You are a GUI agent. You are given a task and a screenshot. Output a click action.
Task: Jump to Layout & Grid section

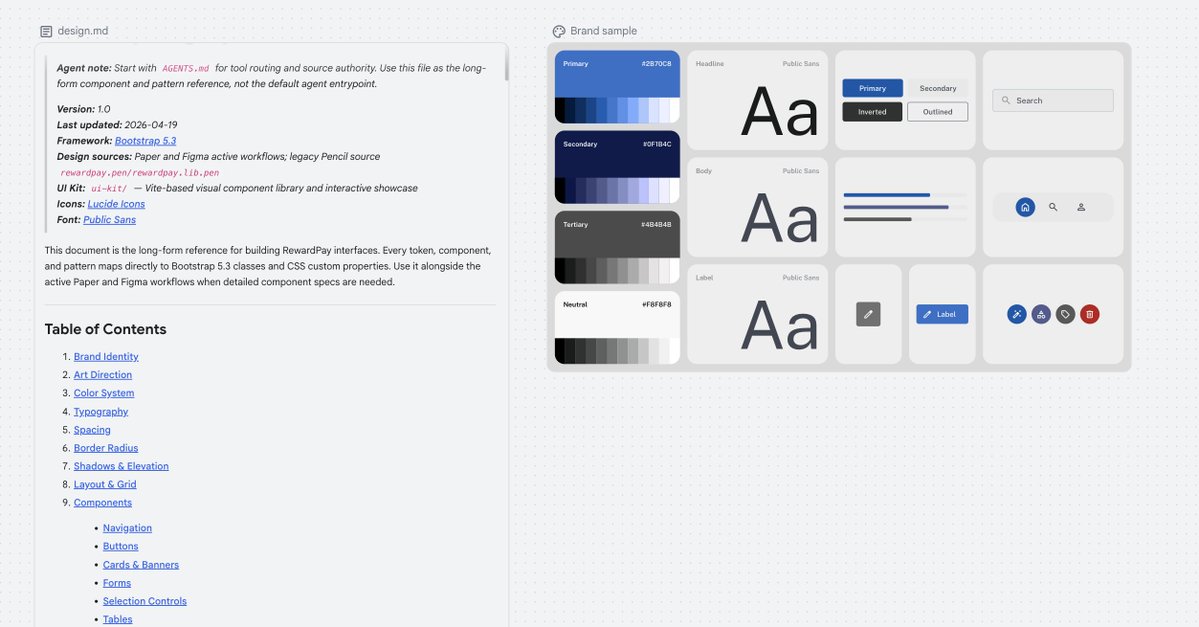pyautogui.click(x=105, y=484)
